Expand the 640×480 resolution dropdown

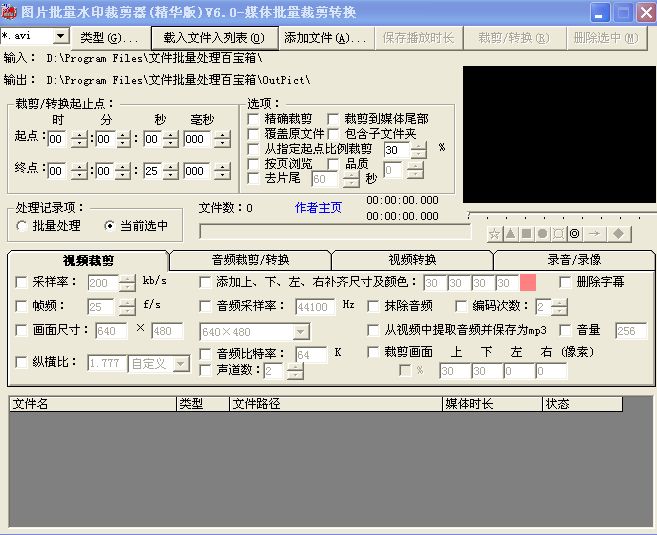coord(301,332)
